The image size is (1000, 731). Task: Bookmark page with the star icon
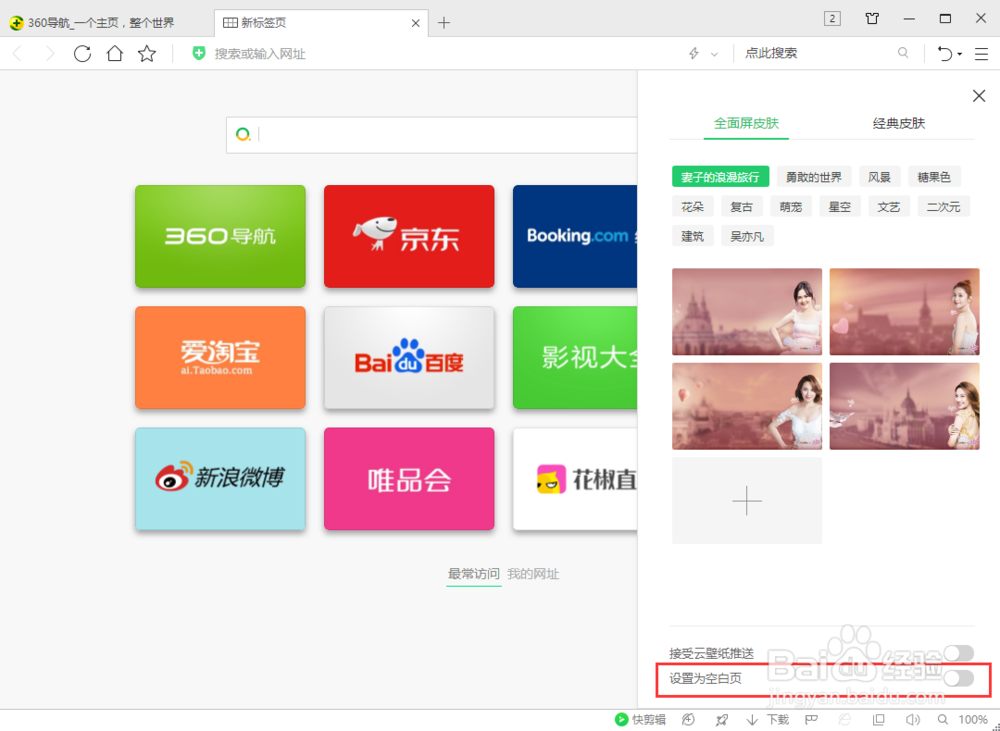coord(147,54)
